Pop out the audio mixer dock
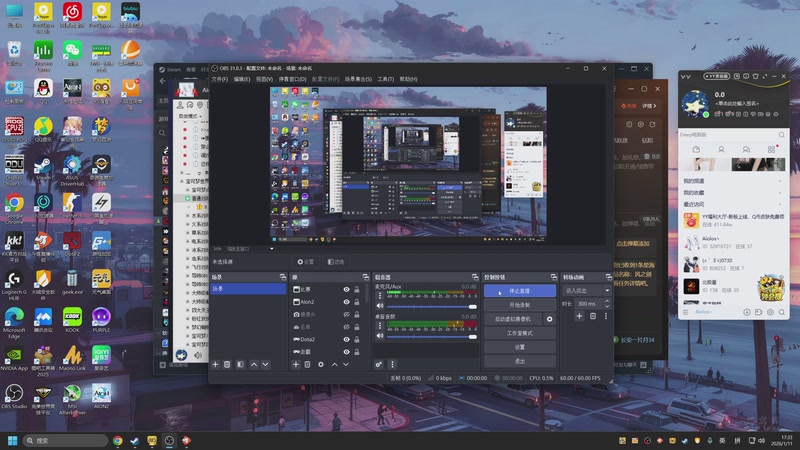 tap(475, 277)
